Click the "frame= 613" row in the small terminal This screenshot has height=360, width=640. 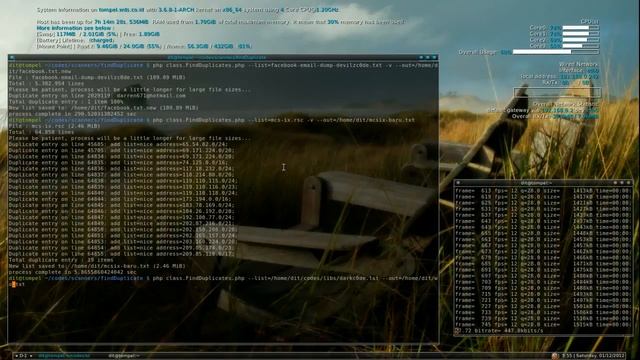click(x=543, y=191)
